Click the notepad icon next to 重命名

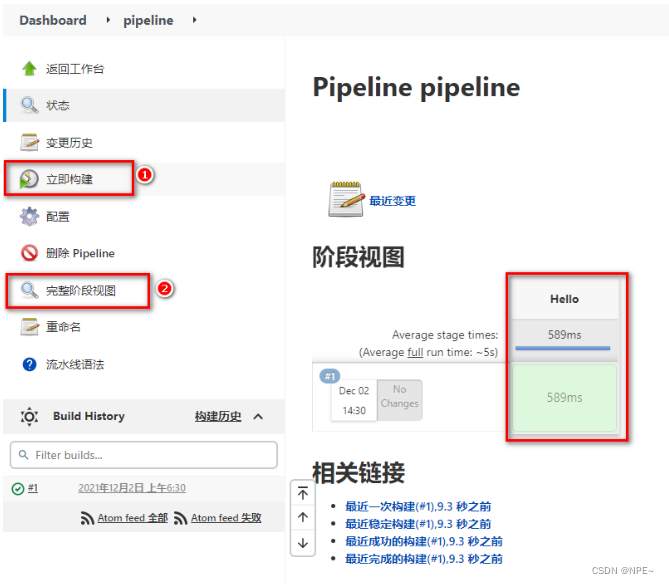tap(29, 327)
